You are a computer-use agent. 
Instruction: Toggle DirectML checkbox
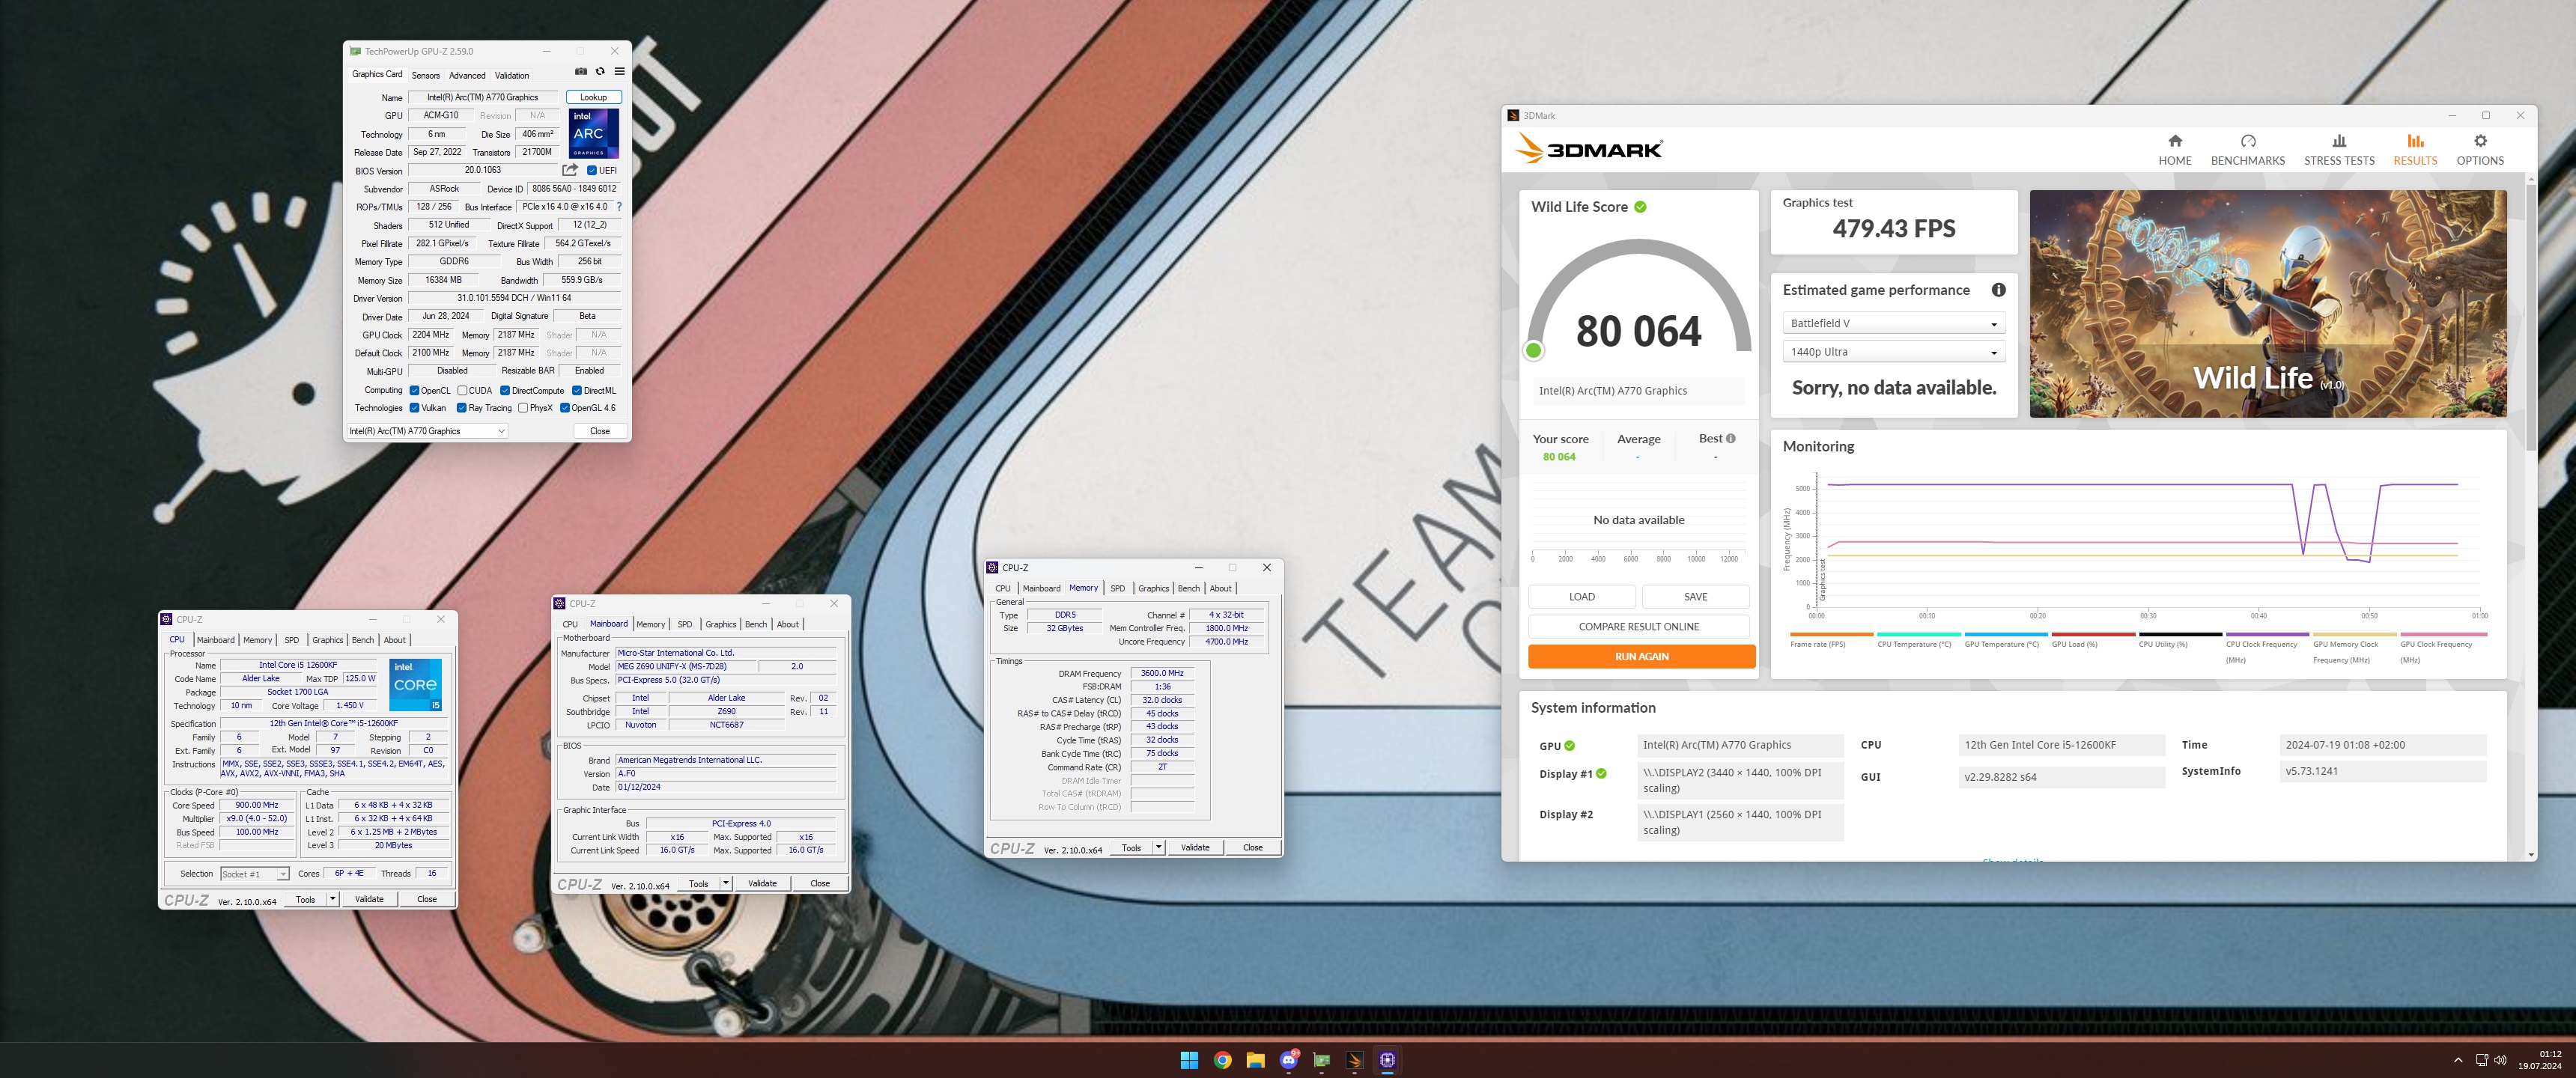[x=576, y=391]
